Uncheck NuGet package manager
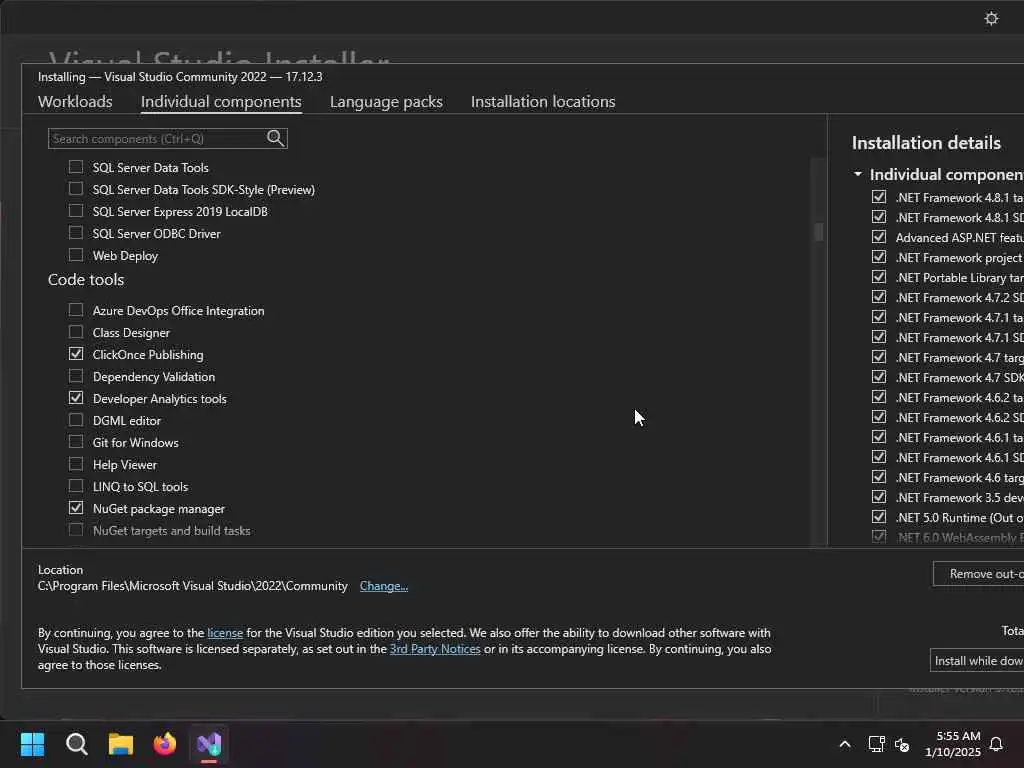Screen dimensions: 1024x768 point(76,507)
